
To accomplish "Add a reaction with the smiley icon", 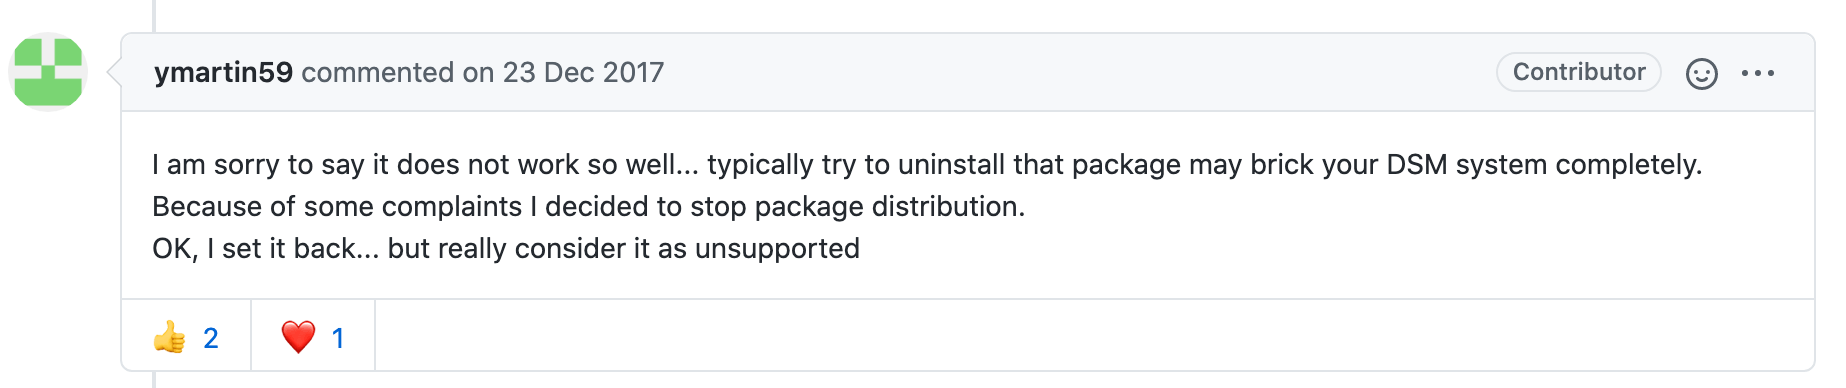I will (x=1701, y=73).
